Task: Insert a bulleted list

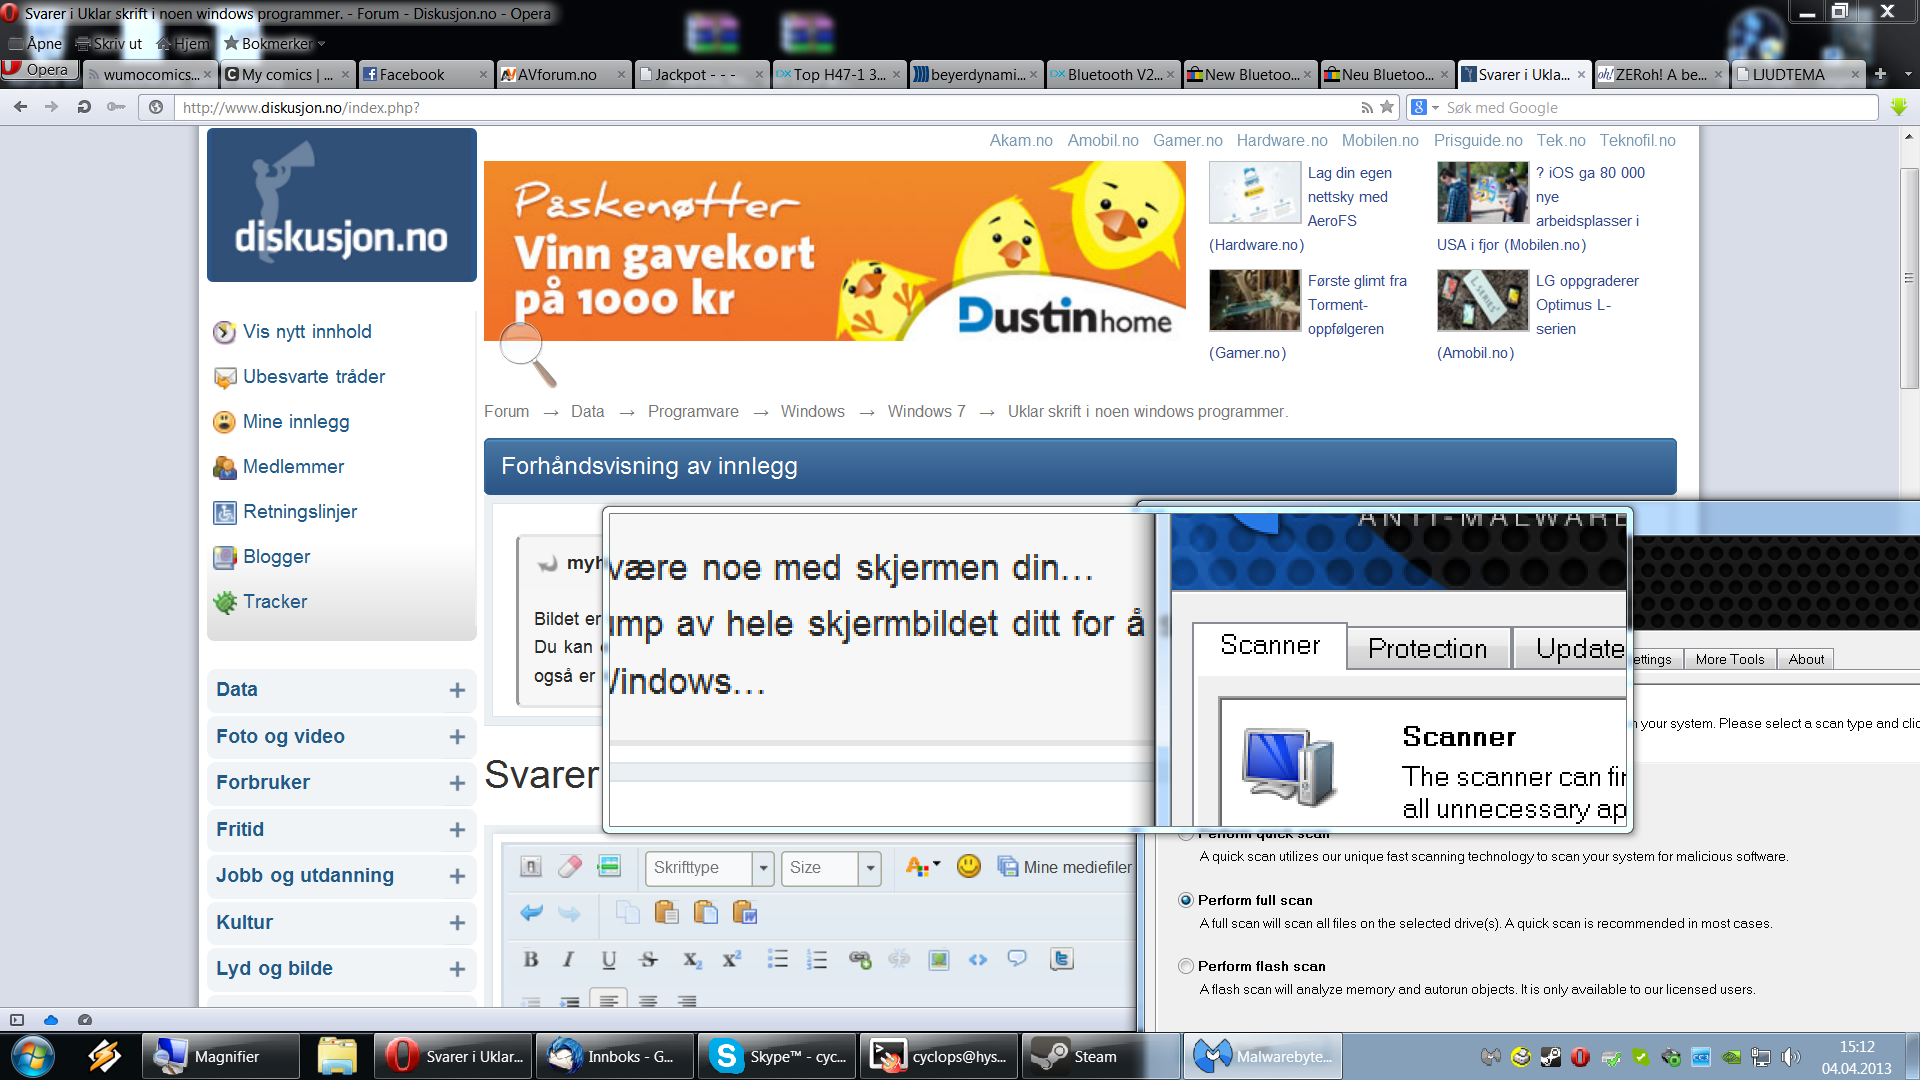Action: click(777, 959)
